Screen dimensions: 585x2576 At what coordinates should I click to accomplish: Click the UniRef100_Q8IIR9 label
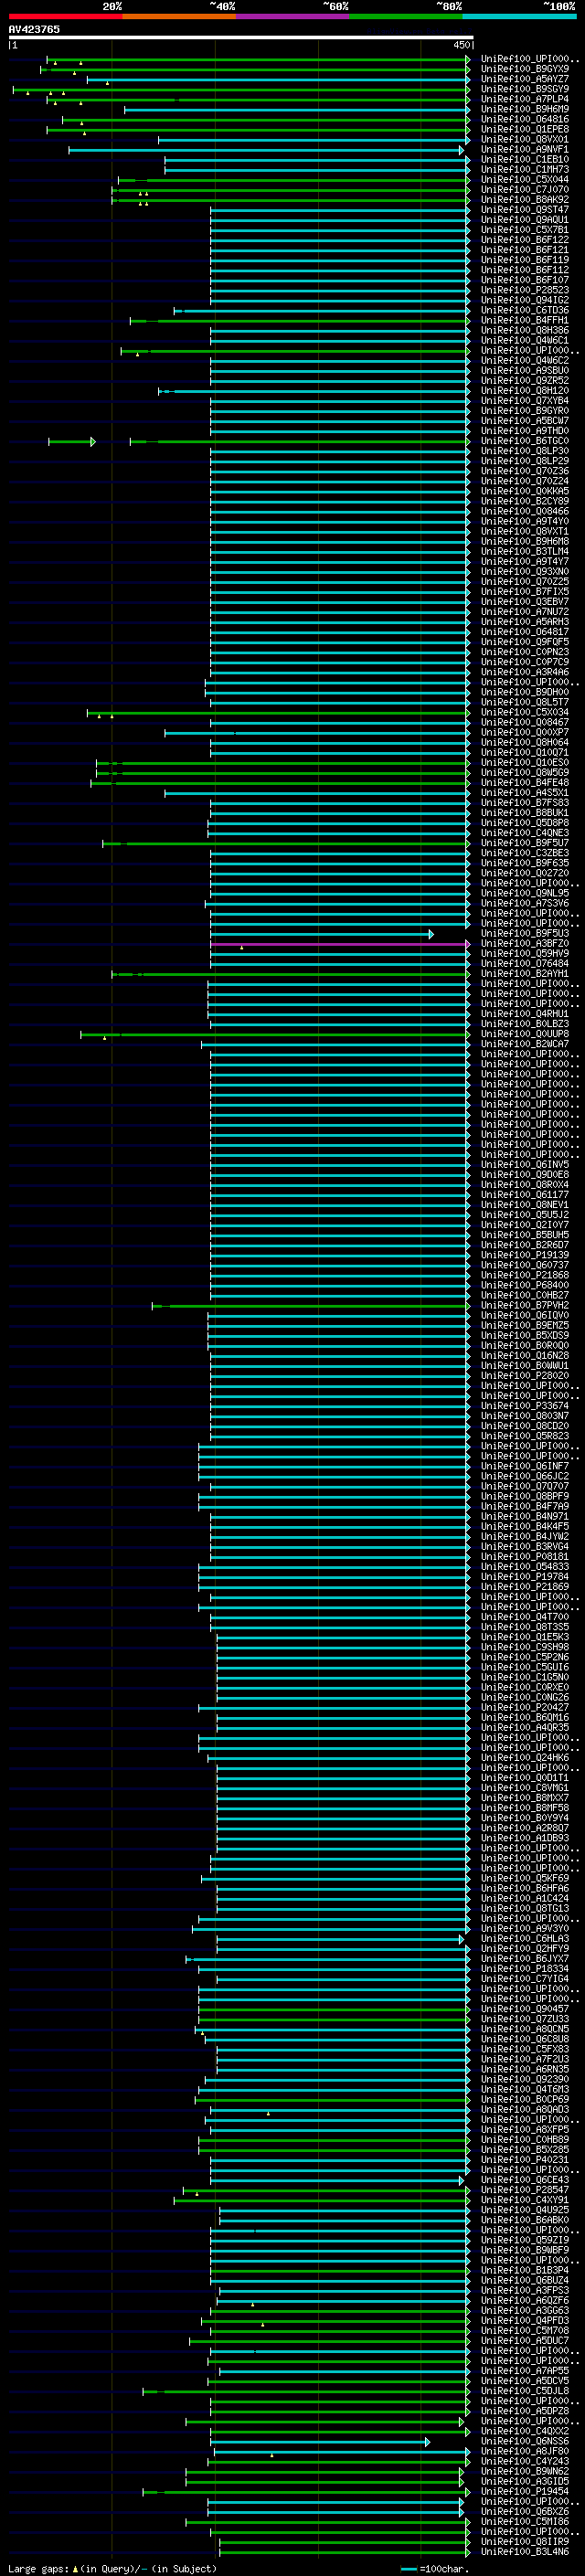click(525, 2542)
